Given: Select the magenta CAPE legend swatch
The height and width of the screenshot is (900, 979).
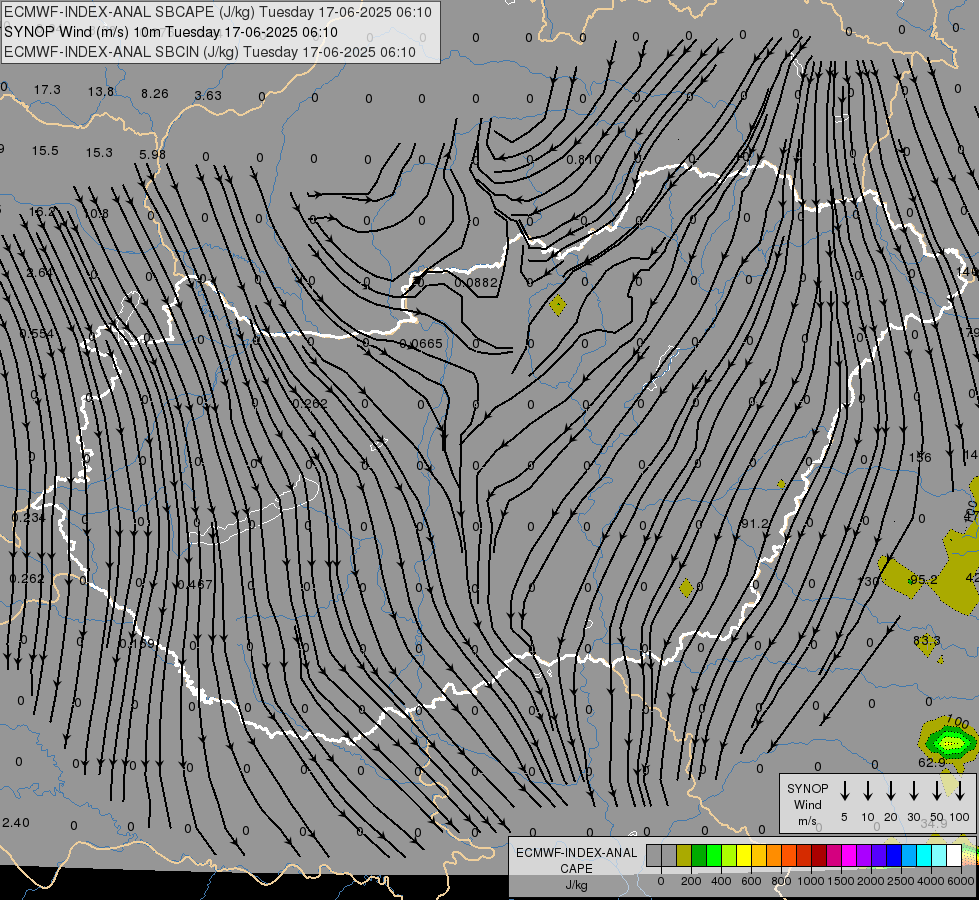Looking at the screenshot, I should click(849, 855).
